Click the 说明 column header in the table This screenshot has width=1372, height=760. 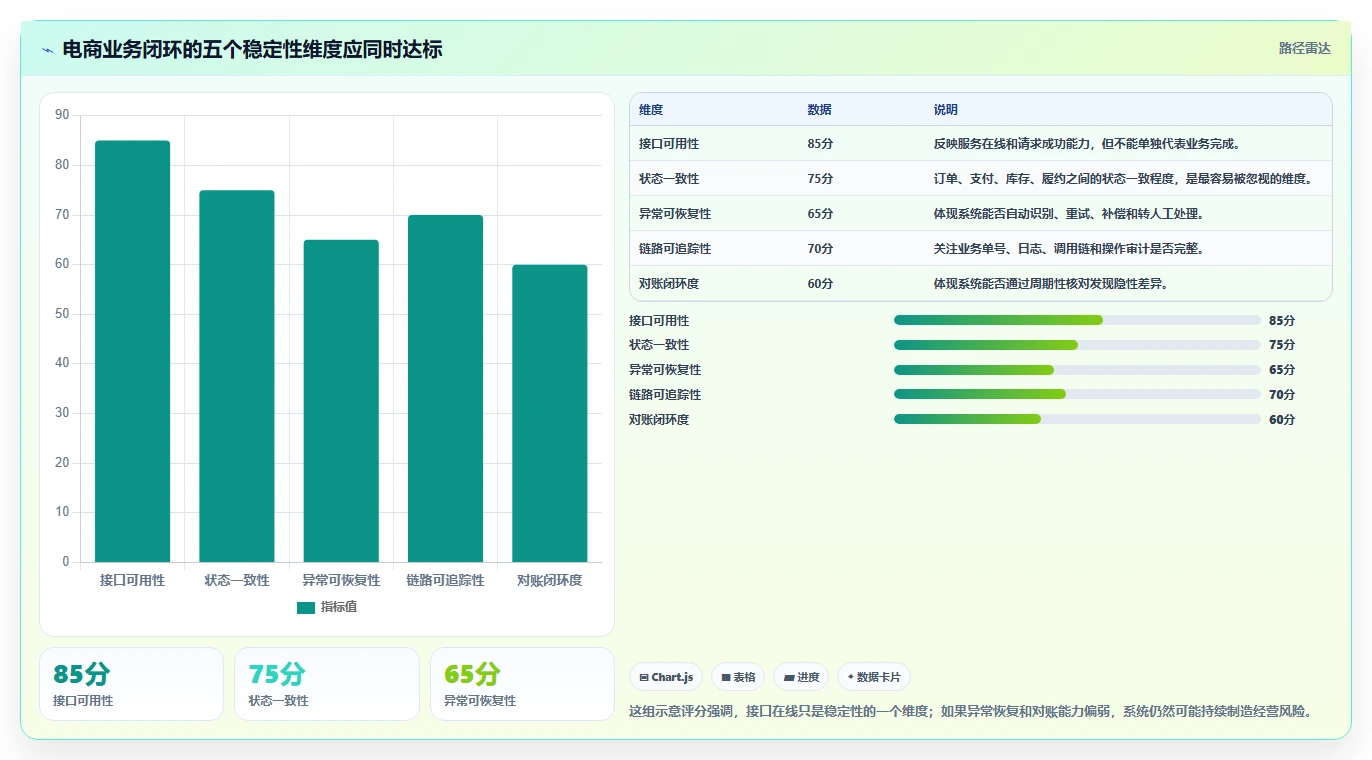click(x=946, y=110)
